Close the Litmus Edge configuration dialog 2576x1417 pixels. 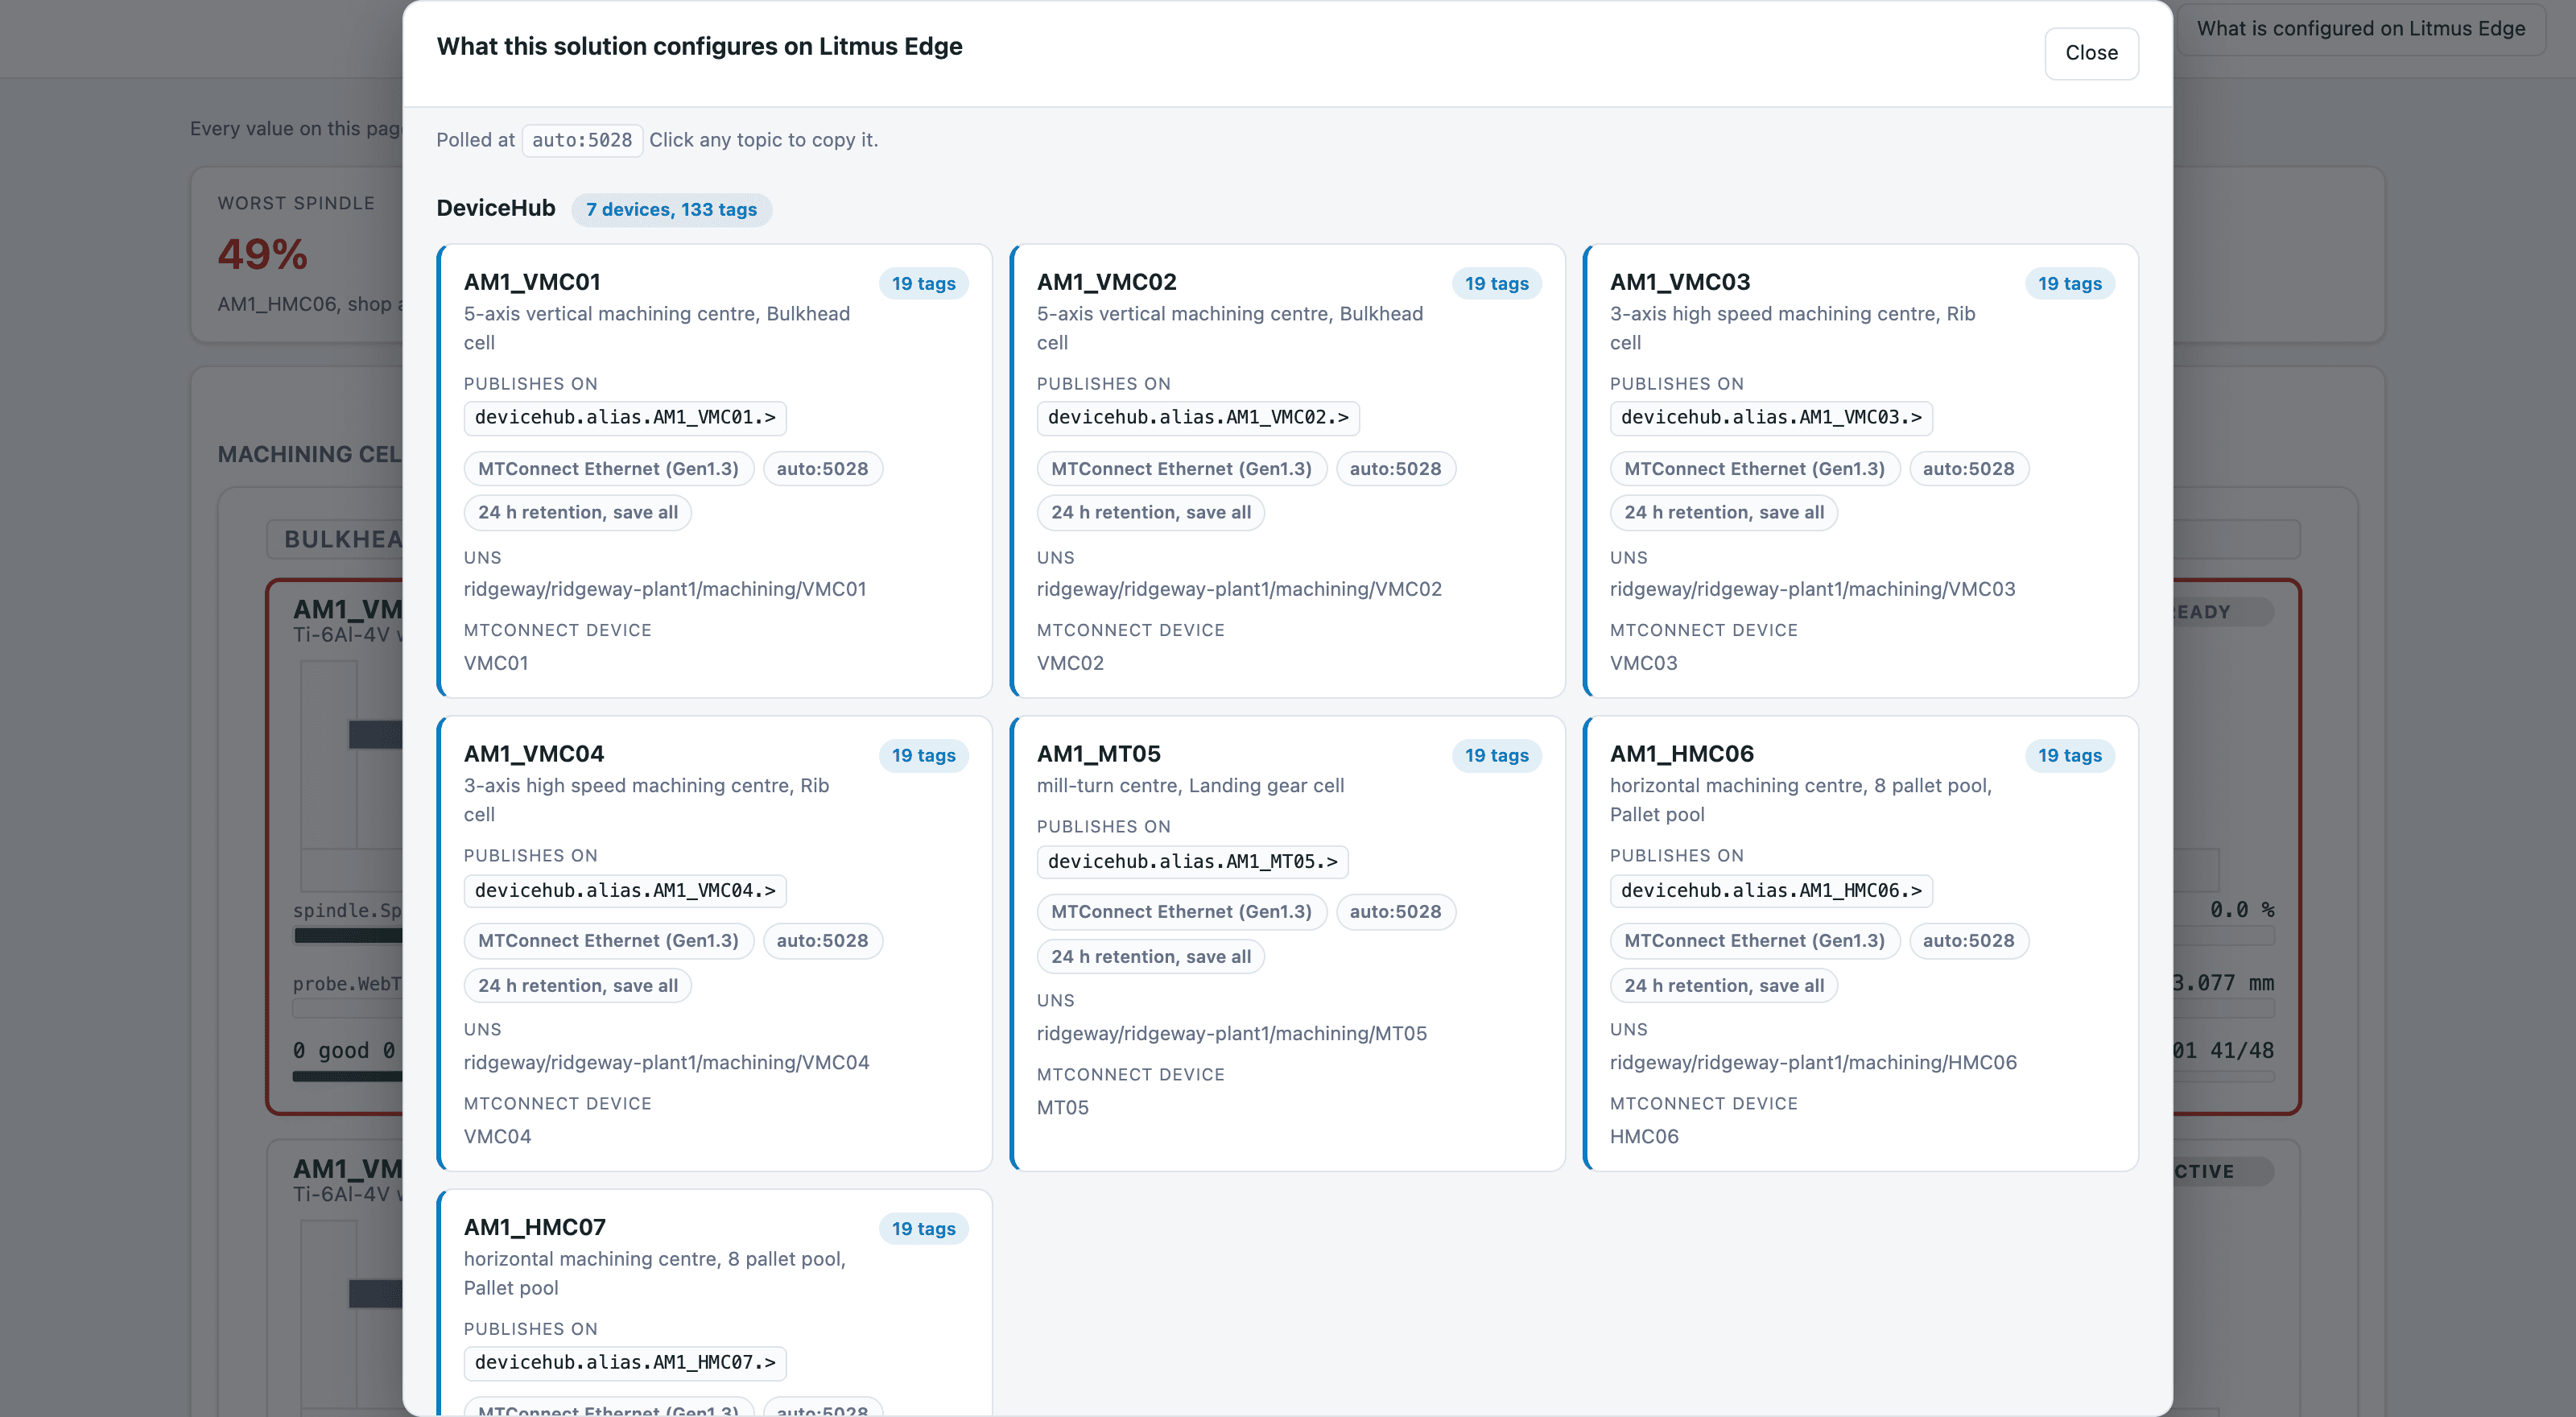click(x=2091, y=53)
